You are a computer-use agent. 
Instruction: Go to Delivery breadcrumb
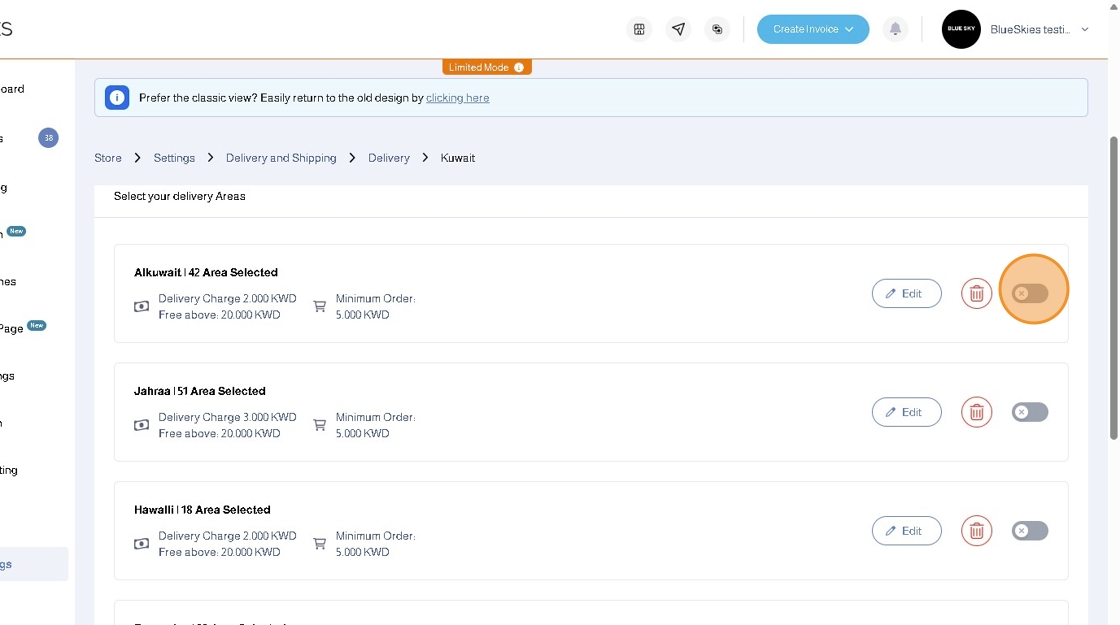pos(389,158)
